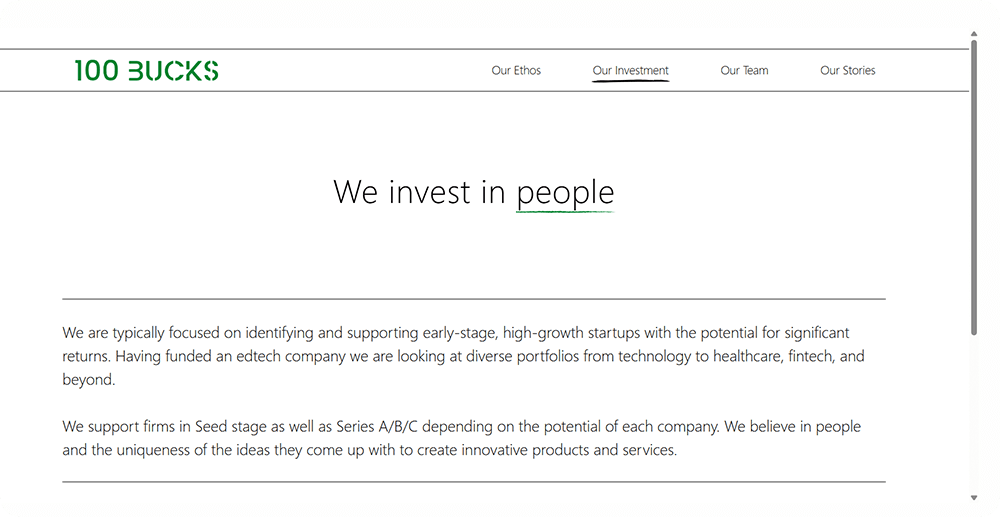Click the green-underlined word "people"
Image resolution: width=1000 pixels, height=517 pixels.
tap(565, 192)
